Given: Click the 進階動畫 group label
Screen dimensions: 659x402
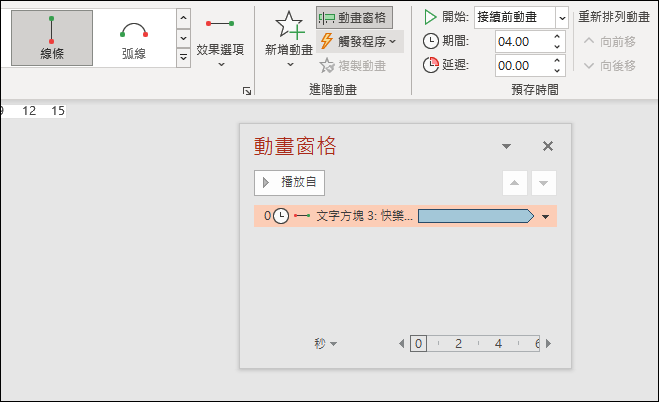Looking at the screenshot, I should click(x=333, y=89).
